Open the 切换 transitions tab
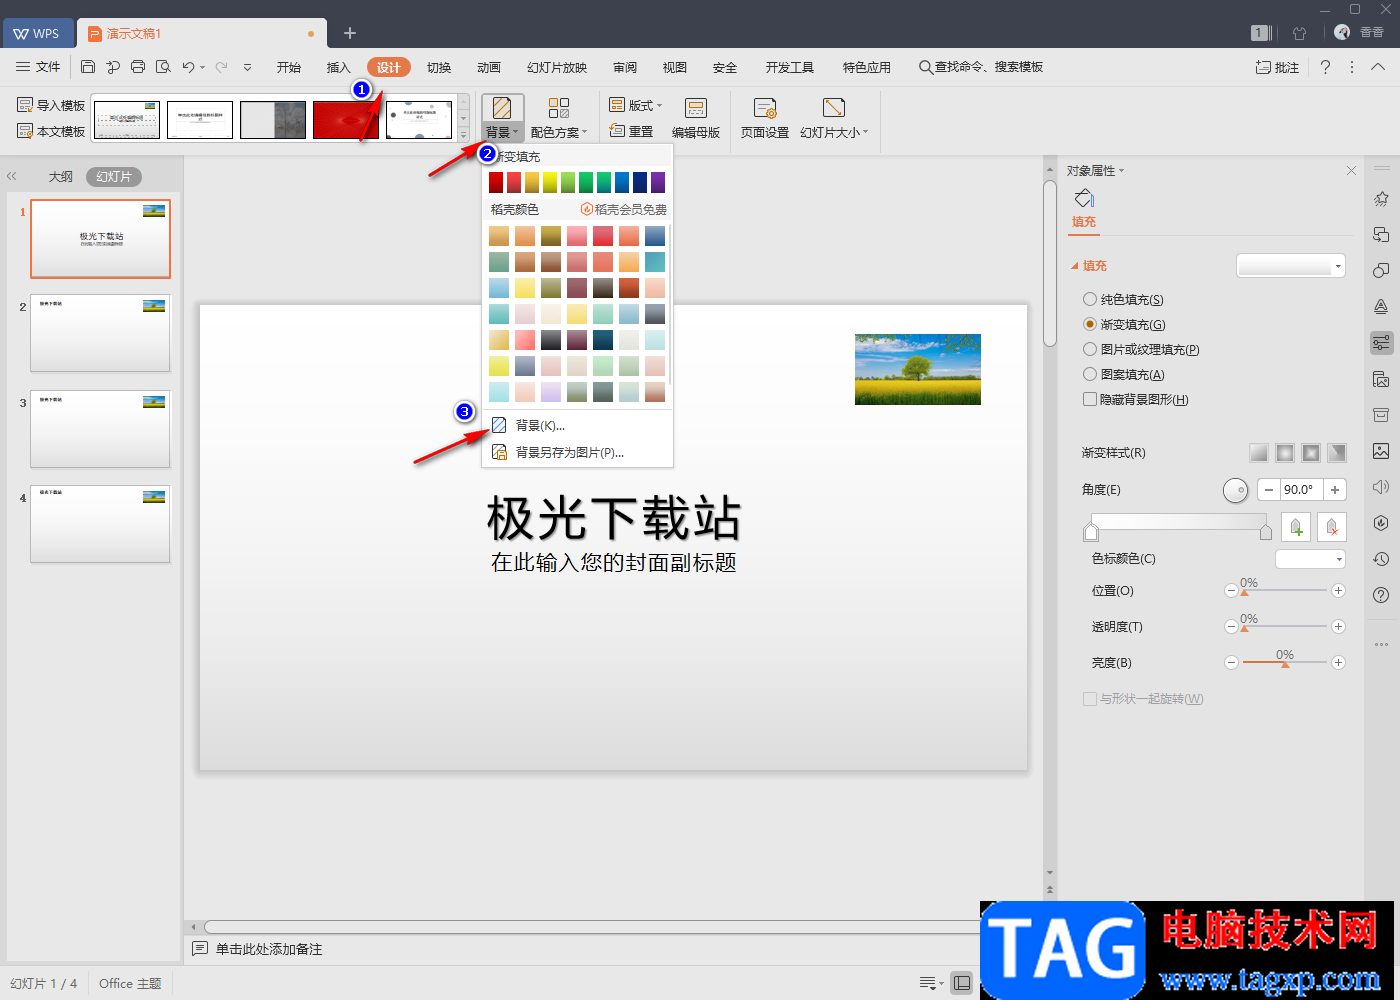This screenshot has height=1000, width=1400. click(439, 67)
